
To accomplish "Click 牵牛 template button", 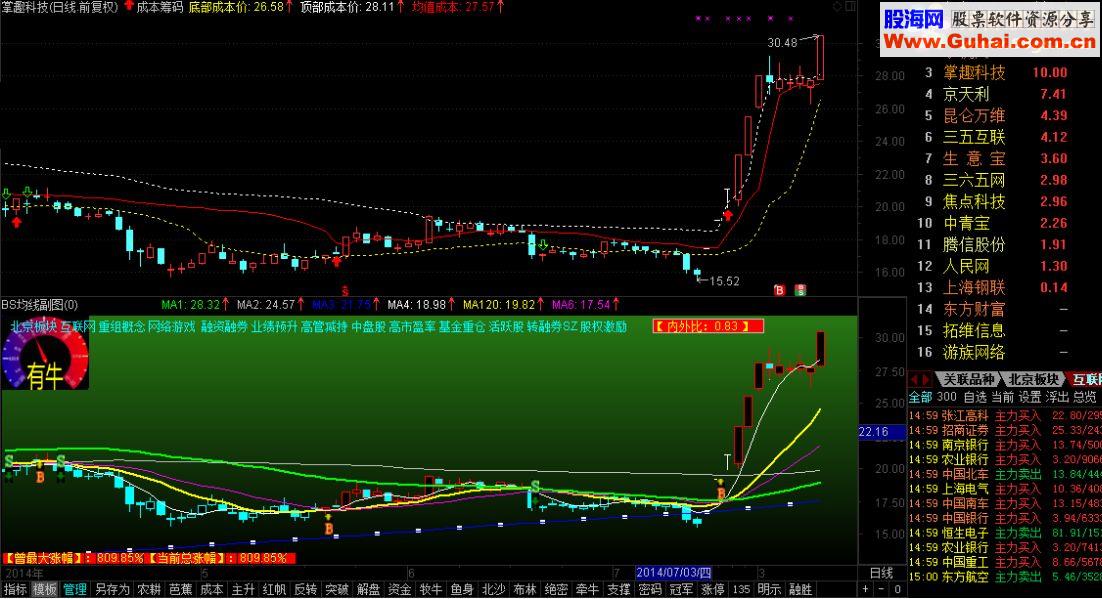I will point(587,589).
